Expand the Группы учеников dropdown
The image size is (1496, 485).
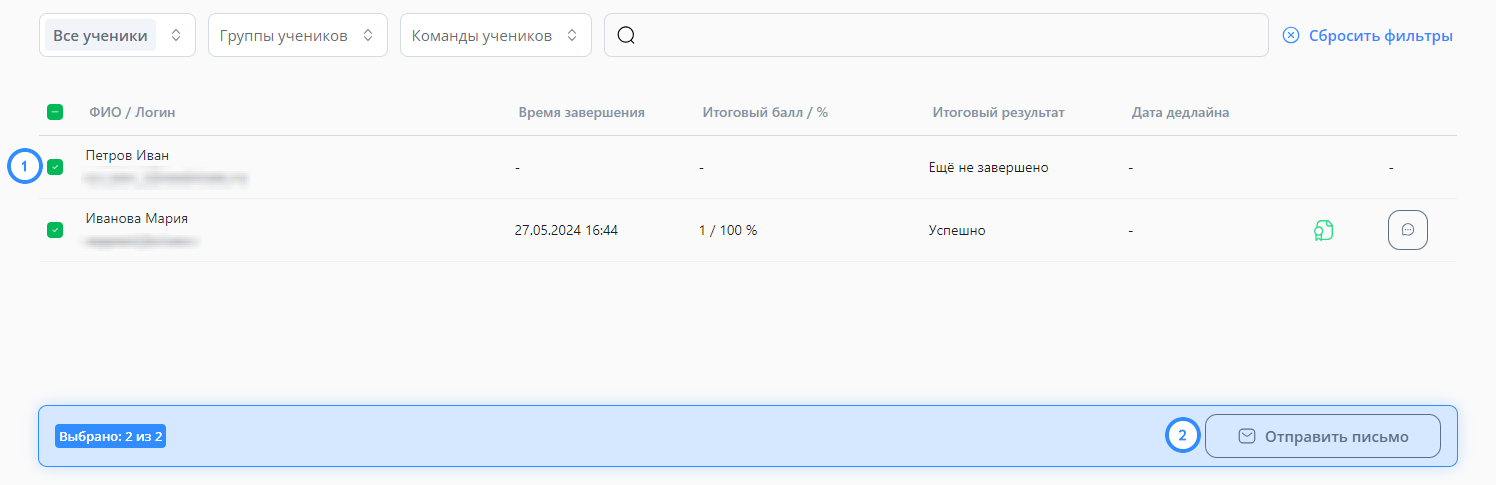click(x=298, y=35)
